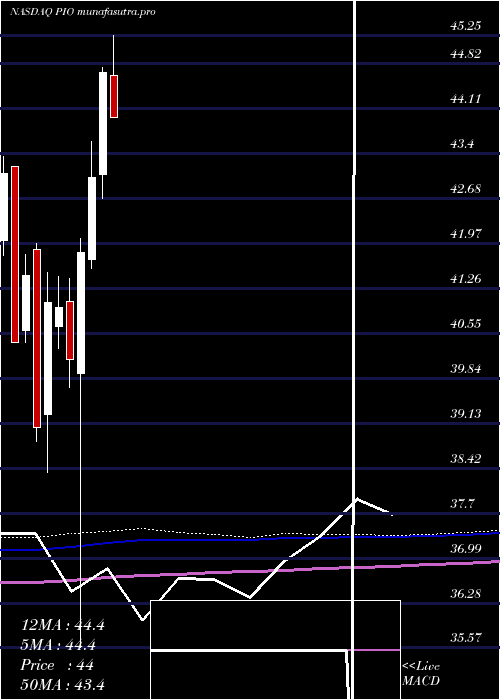500x700 pixels.
Task: Select the 45.25 price axis label
Action: (466, 26)
